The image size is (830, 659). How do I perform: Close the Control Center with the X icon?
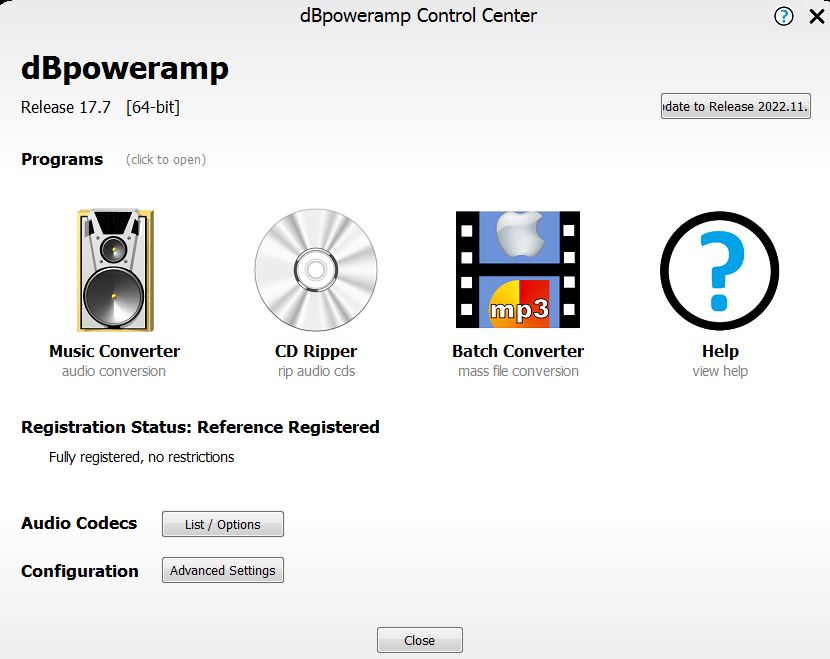[x=817, y=16]
